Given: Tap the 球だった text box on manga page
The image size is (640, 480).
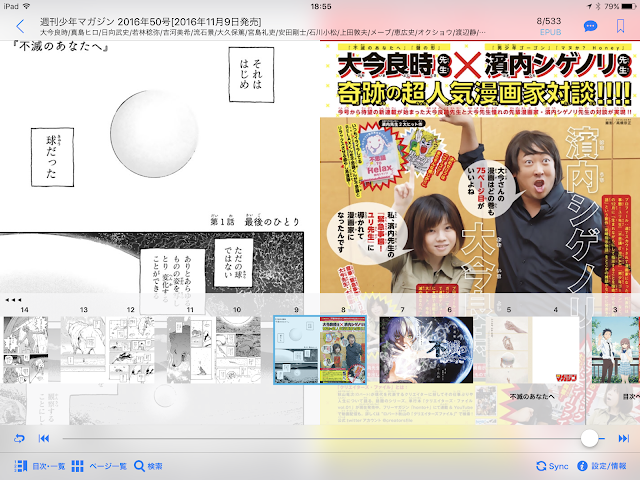Looking at the screenshot, I should 52,157.
